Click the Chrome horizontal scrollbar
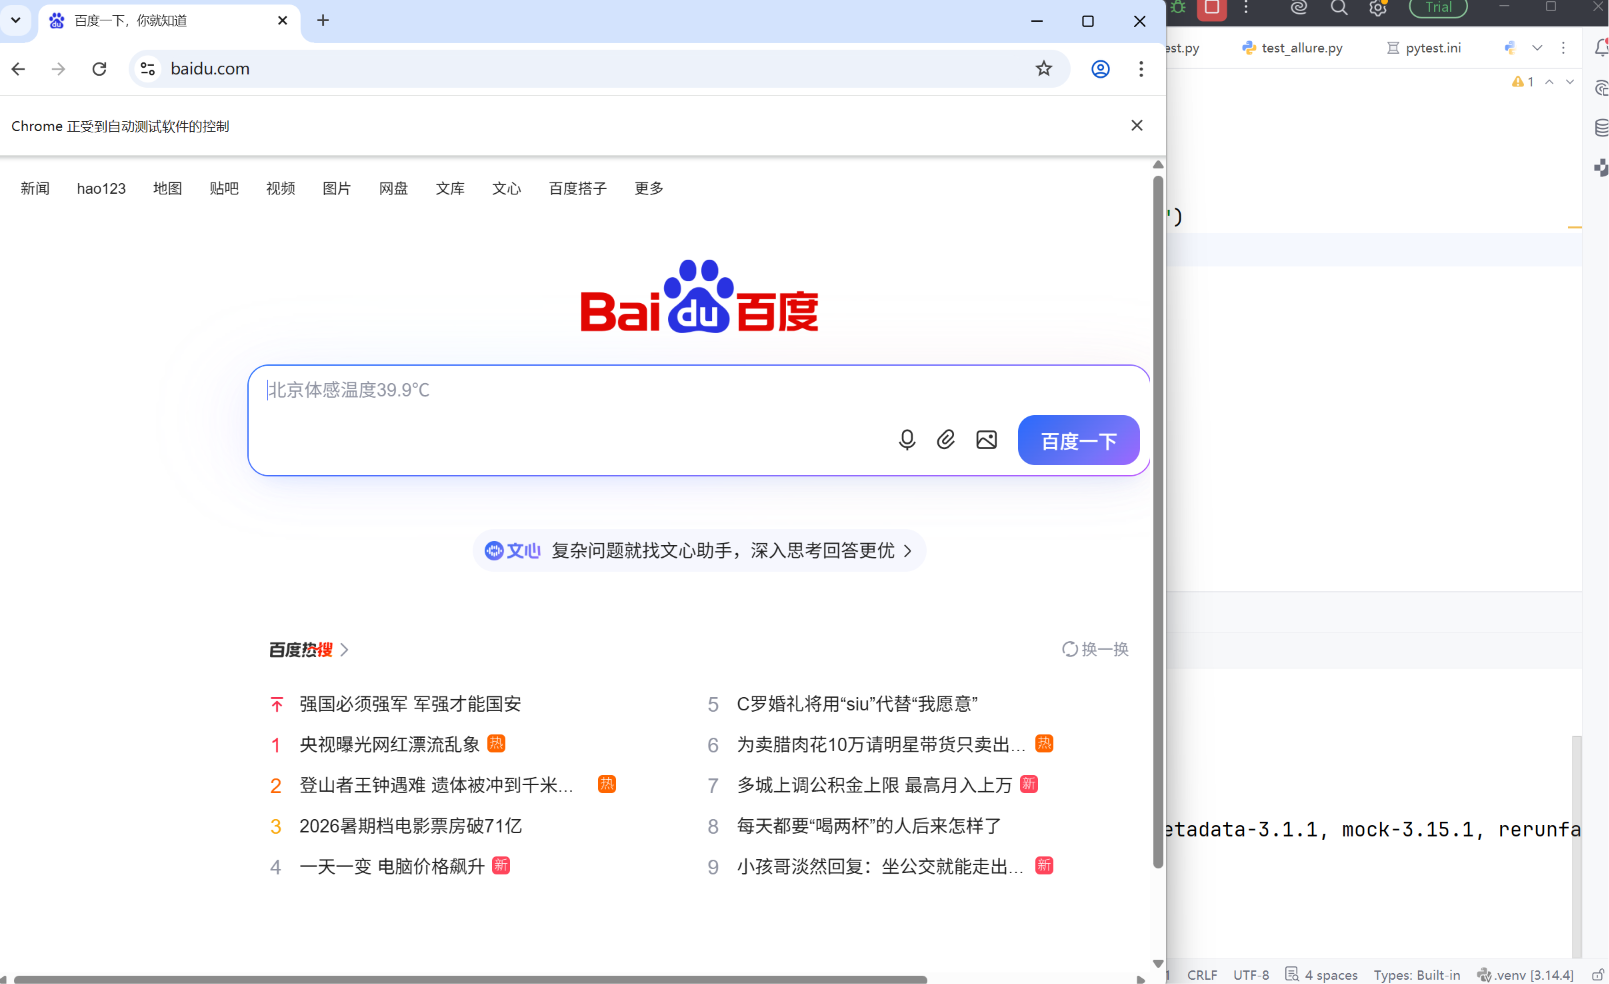The image size is (1609, 984). (x=470, y=979)
